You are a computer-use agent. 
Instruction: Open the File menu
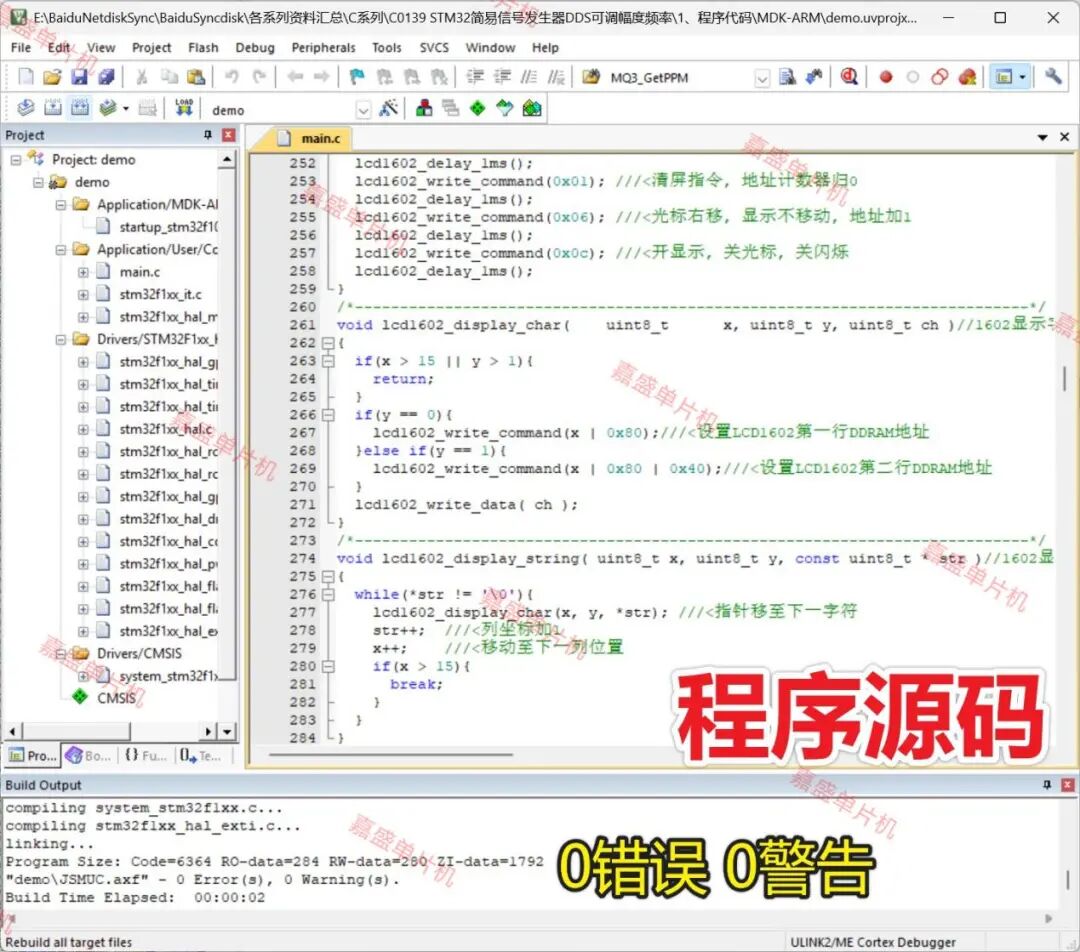[x=21, y=48]
